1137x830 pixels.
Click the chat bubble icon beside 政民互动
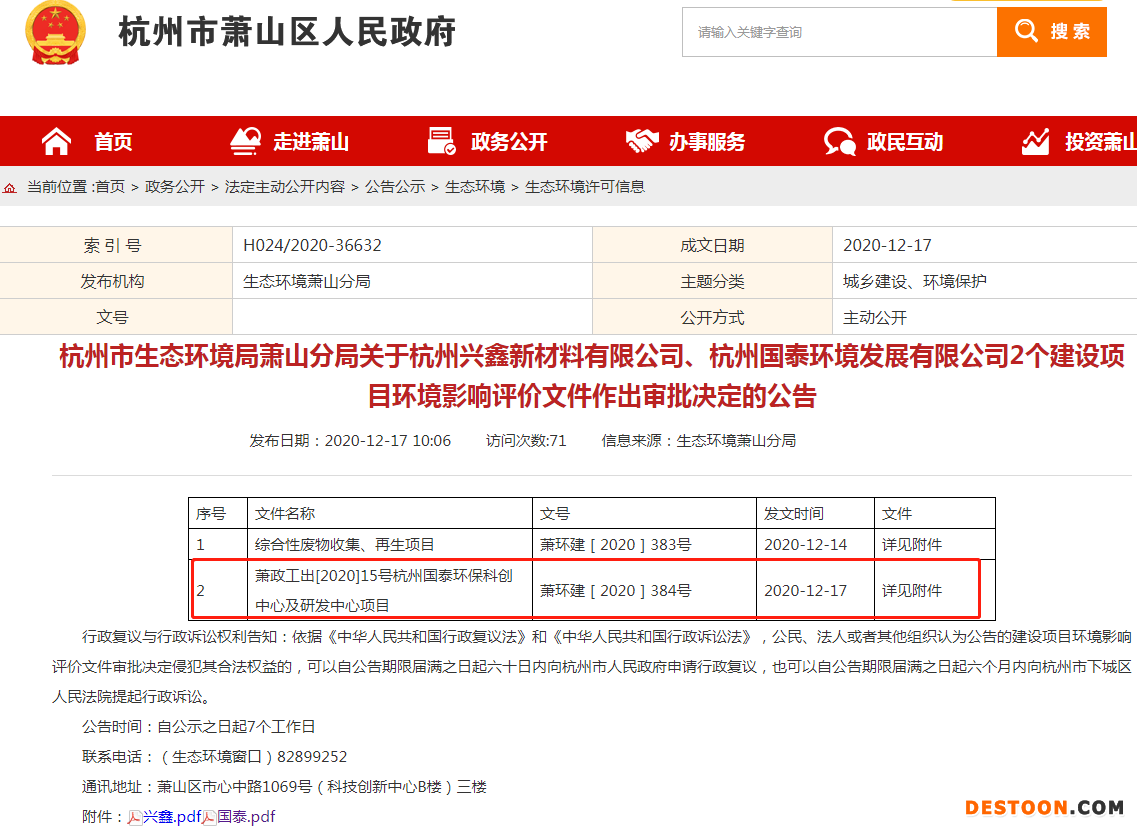click(x=839, y=142)
